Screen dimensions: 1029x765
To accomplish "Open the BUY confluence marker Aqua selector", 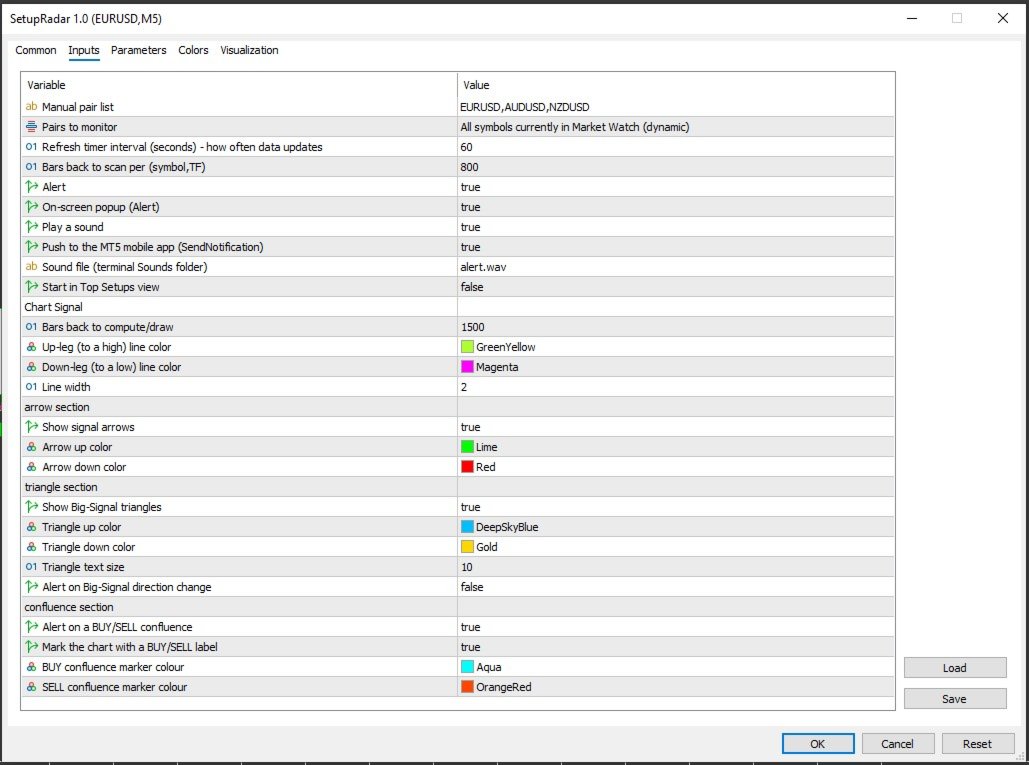I will tap(676, 667).
